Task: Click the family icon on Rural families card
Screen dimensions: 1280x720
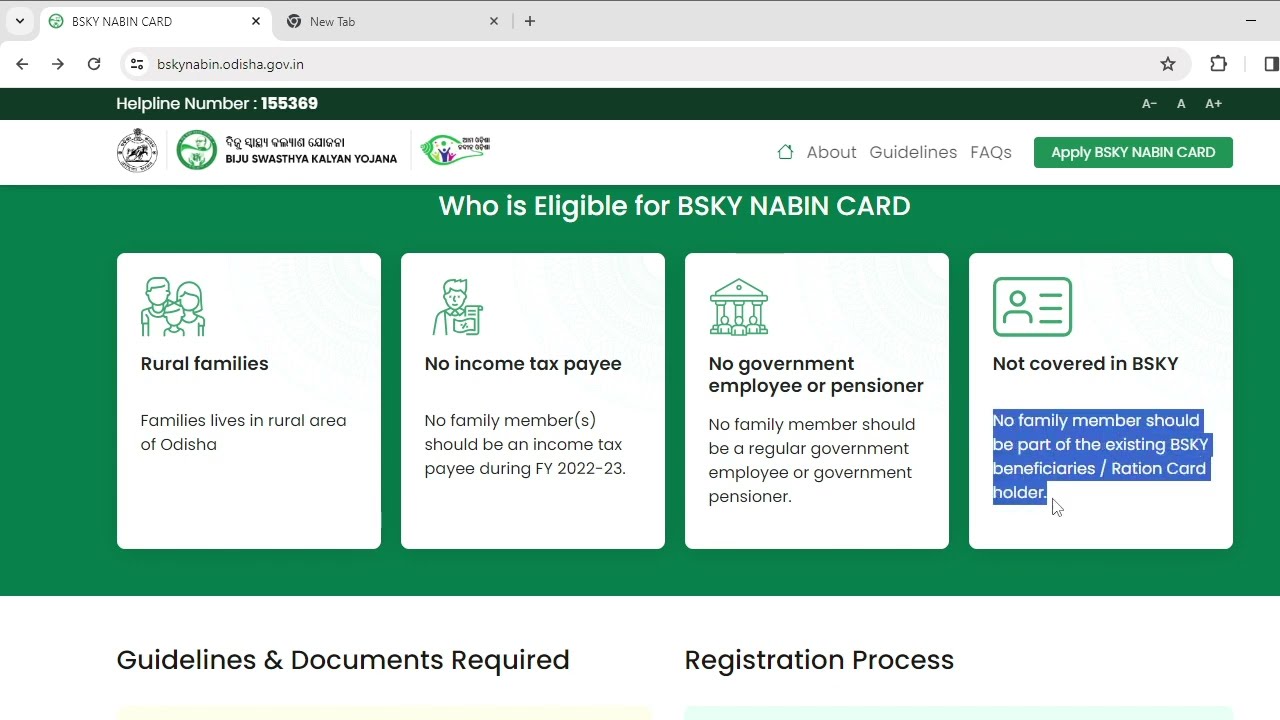Action: click(x=173, y=307)
